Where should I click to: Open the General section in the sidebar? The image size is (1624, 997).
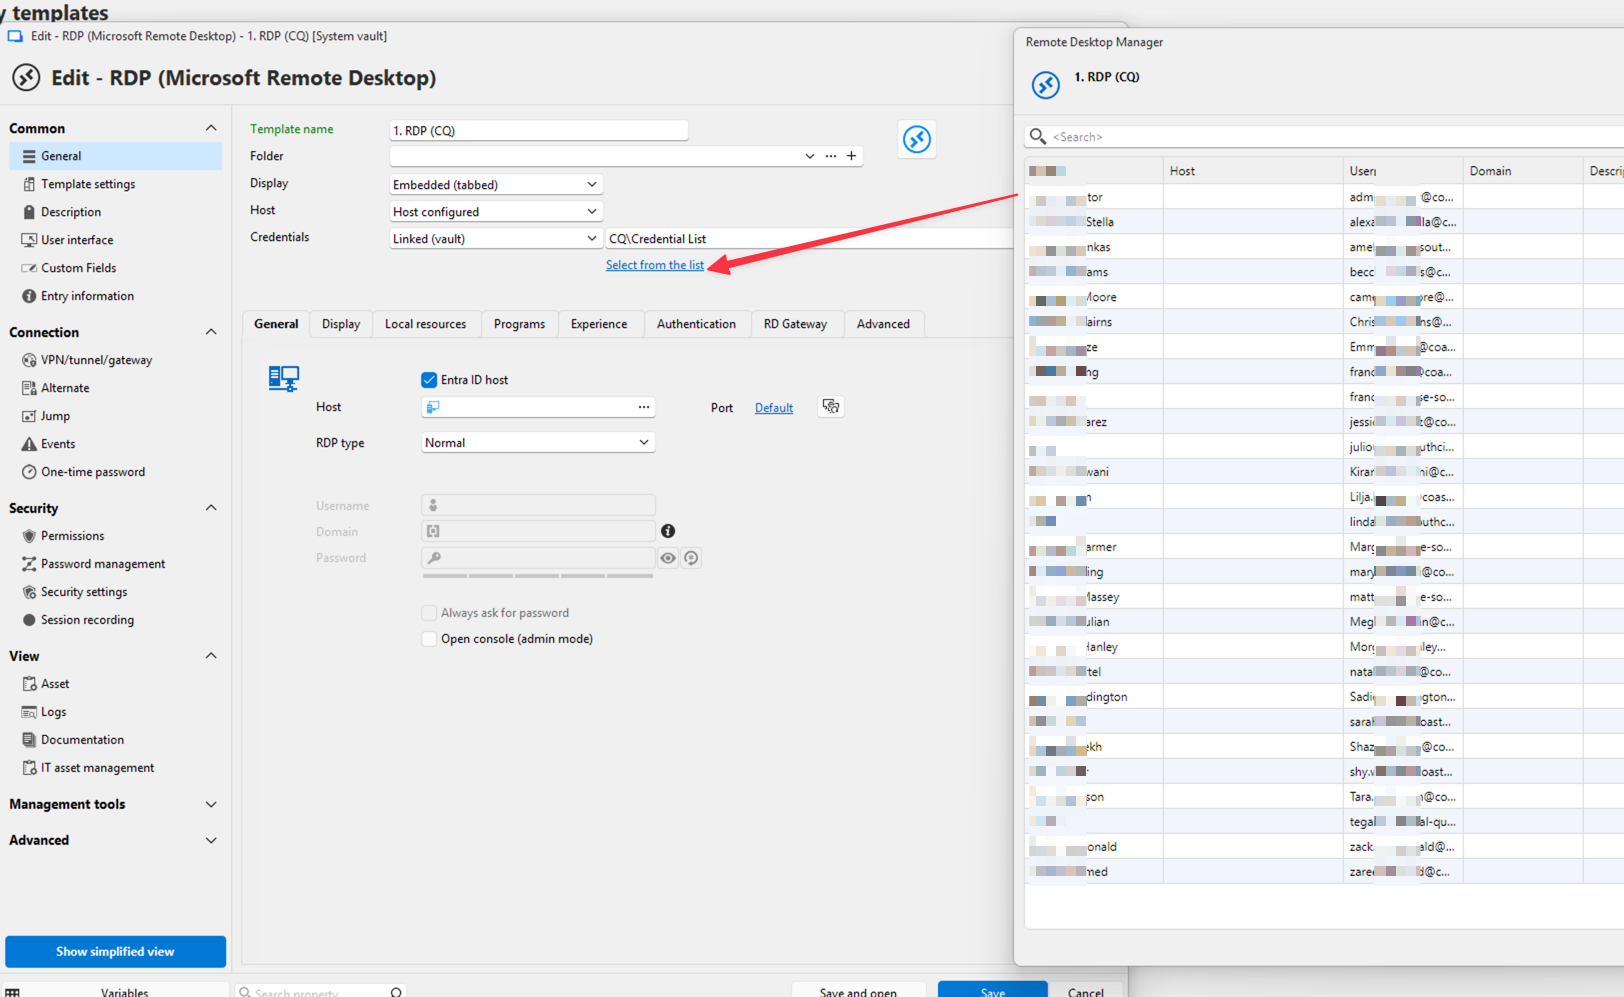(x=115, y=156)
